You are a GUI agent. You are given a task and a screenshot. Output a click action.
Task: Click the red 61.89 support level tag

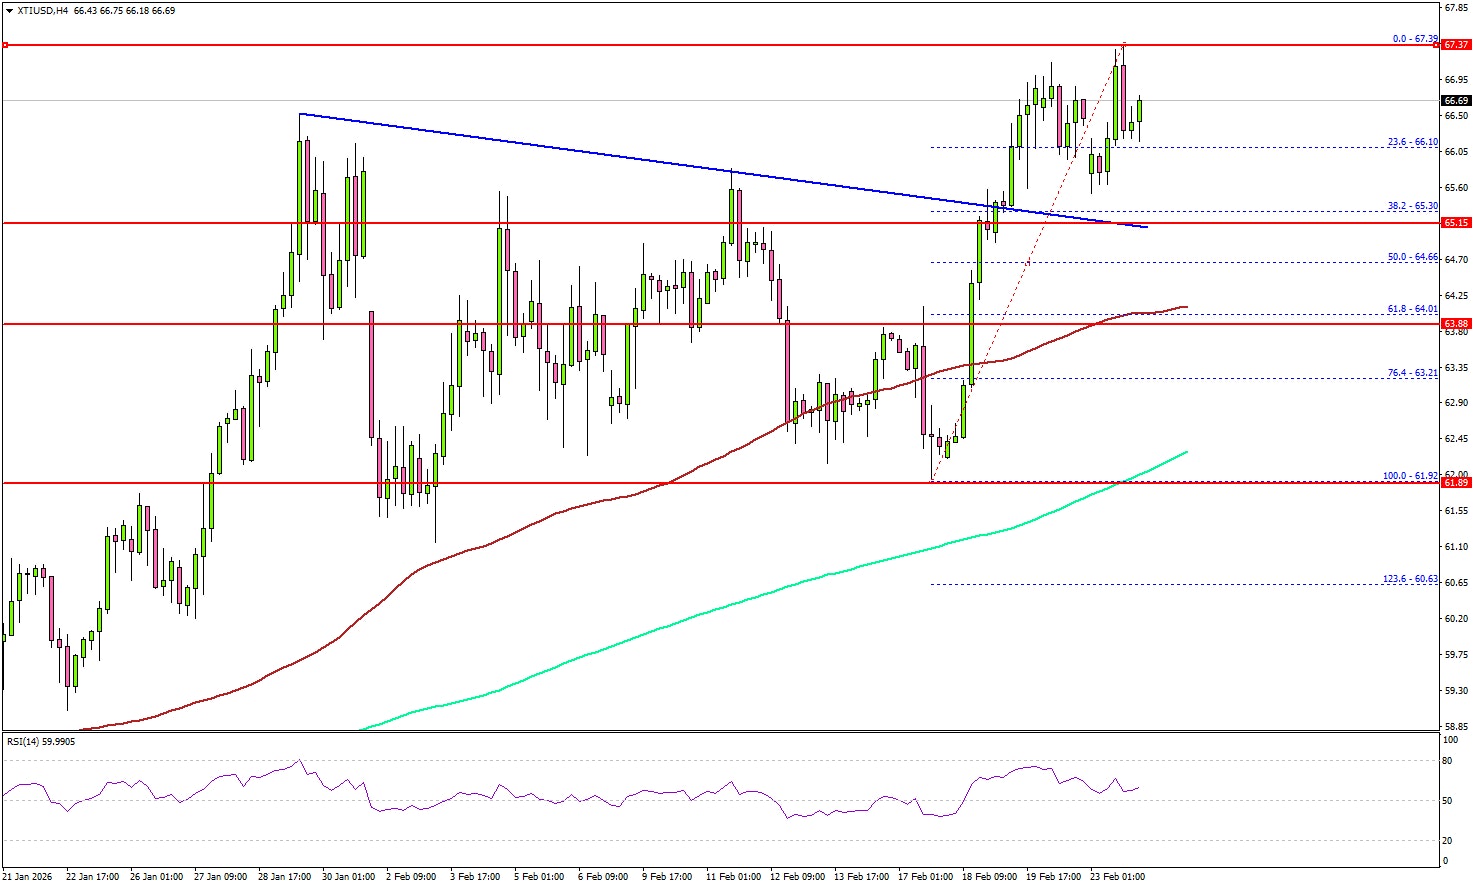1456,483
